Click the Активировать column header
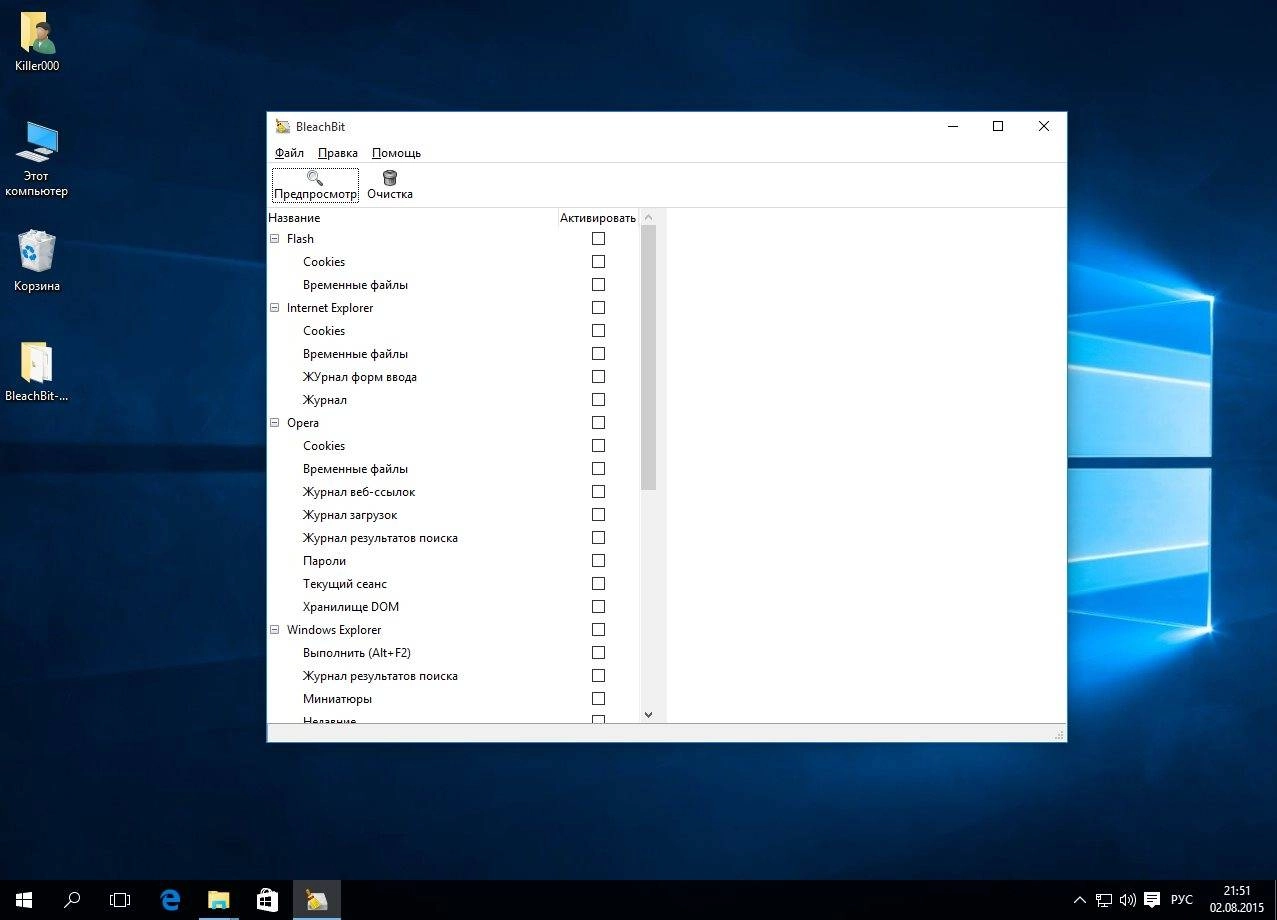 tap(598, 218)
